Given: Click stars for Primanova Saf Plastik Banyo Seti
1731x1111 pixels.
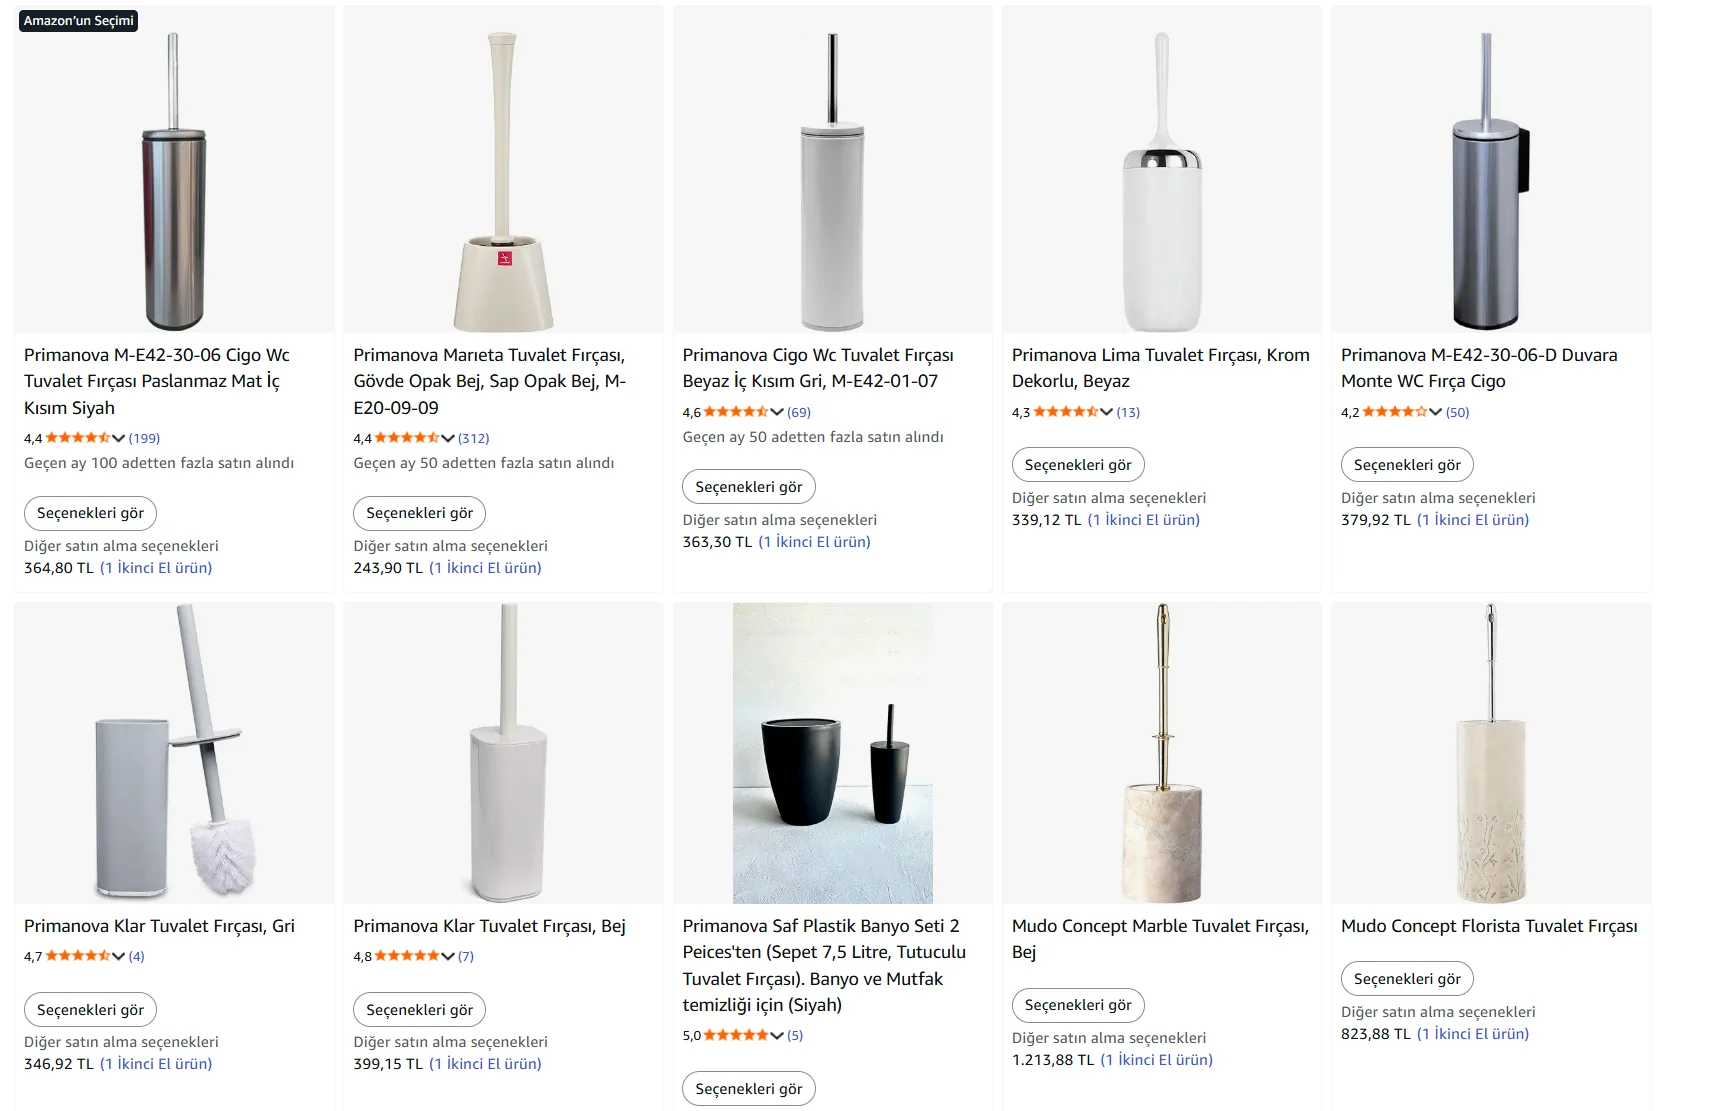Looking at the screenshot, I should [735, 1035].
